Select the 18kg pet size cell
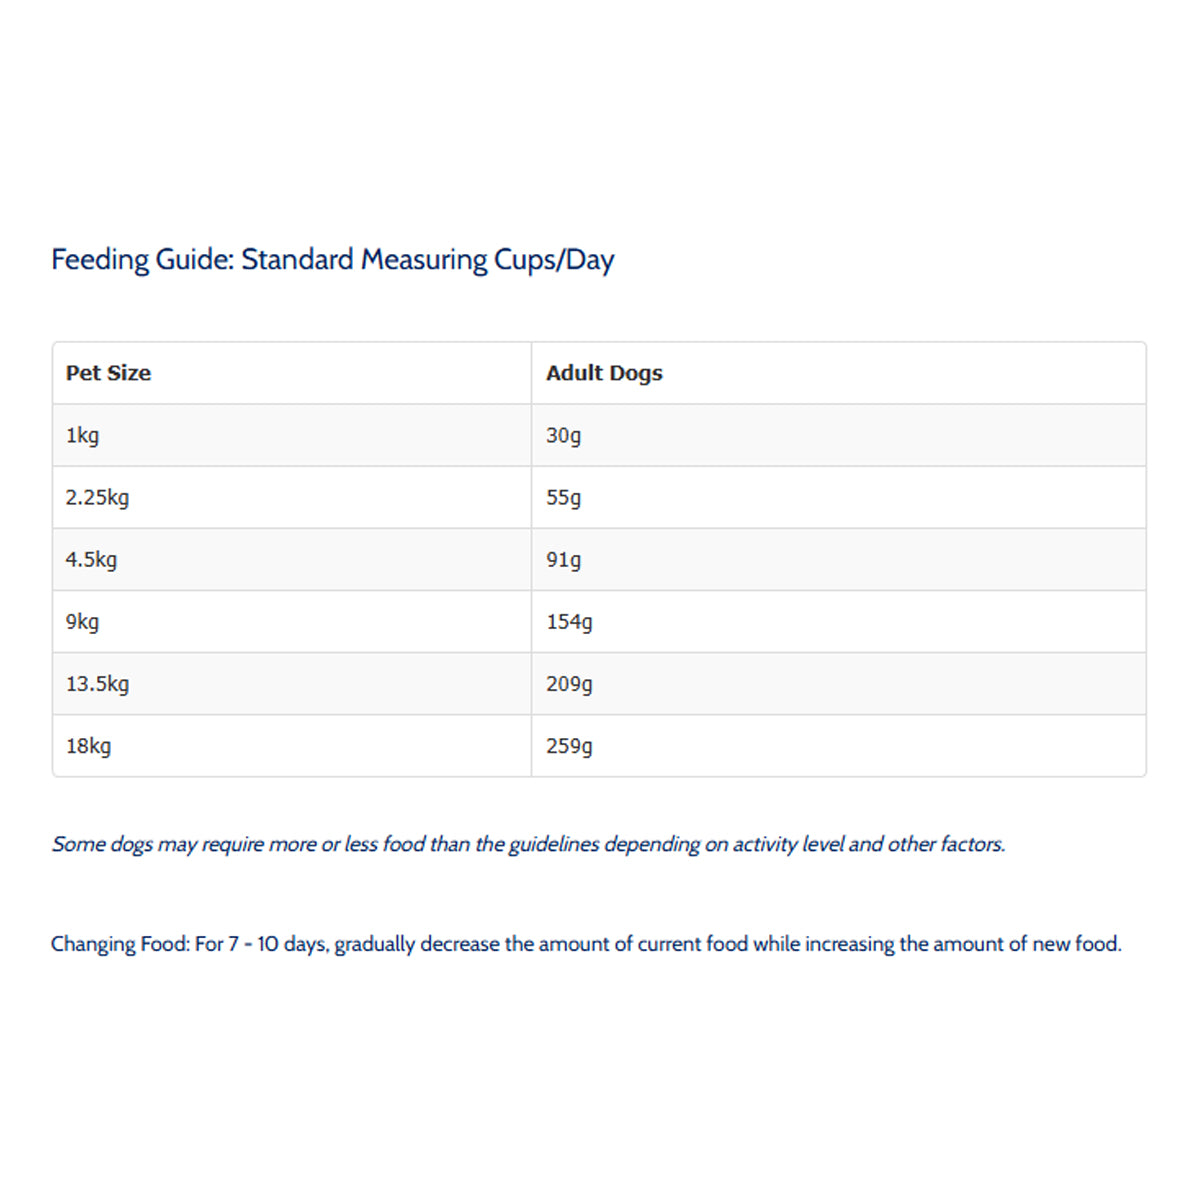 pyautogui.click(x=88, y=746)
